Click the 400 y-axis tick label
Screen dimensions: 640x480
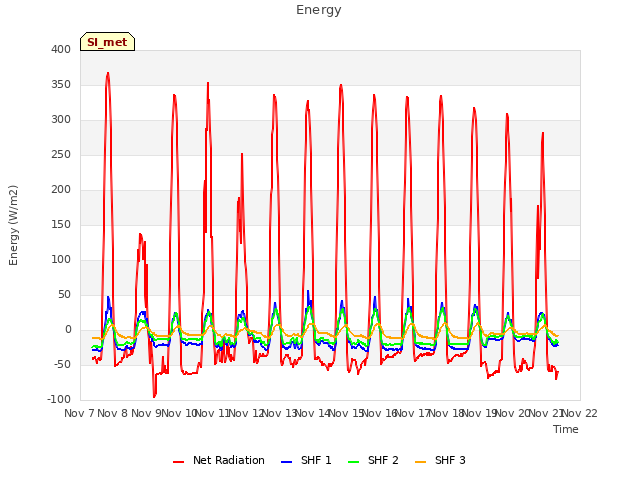click(61, 50)
